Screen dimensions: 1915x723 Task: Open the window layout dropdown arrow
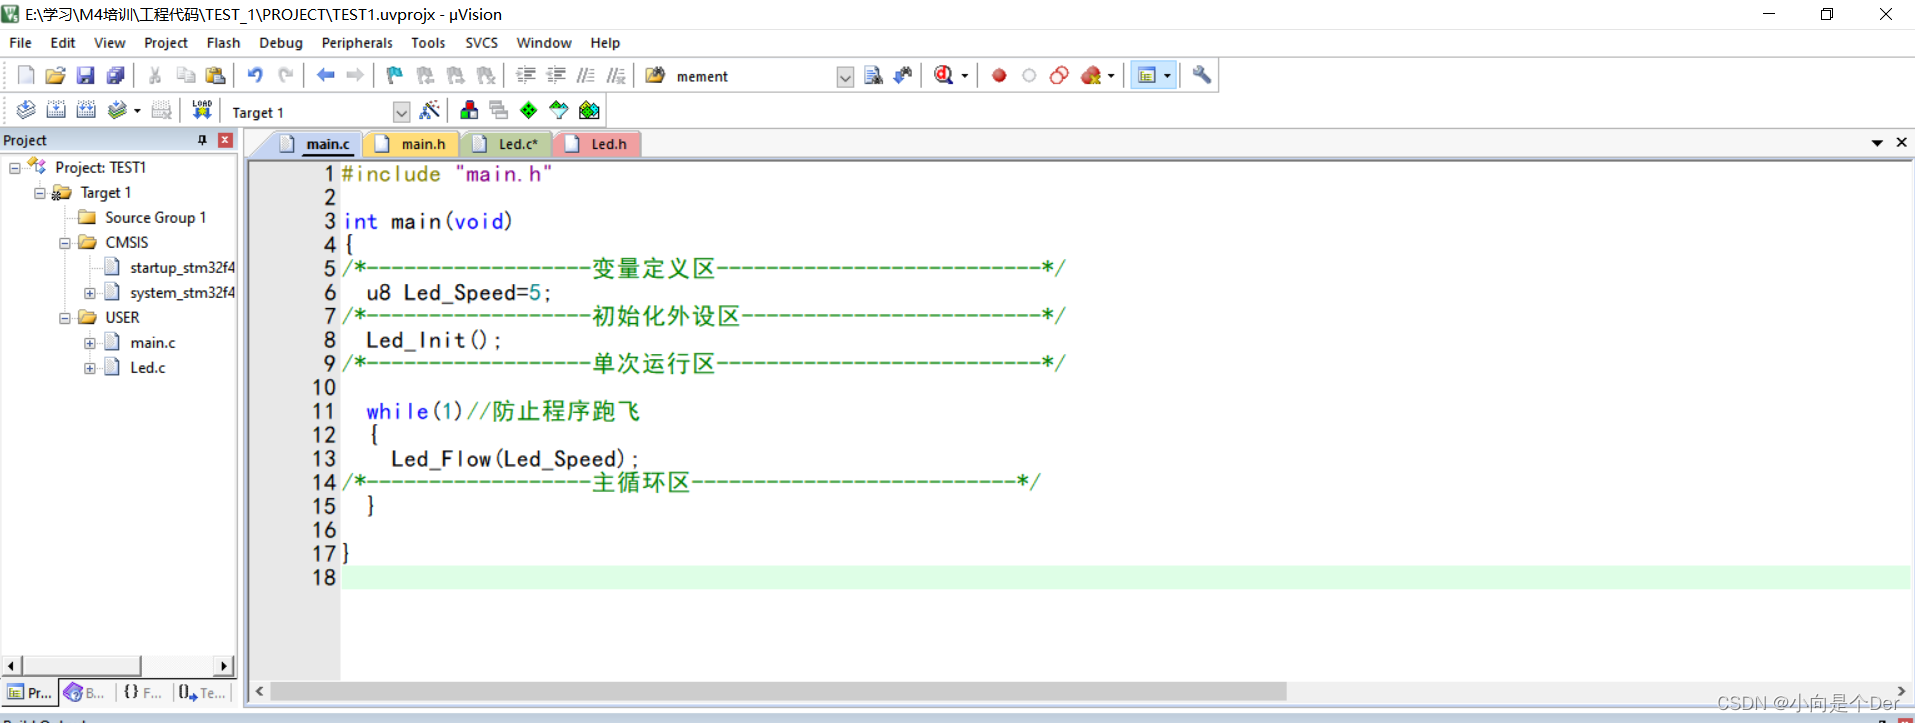pos(1167,76)
